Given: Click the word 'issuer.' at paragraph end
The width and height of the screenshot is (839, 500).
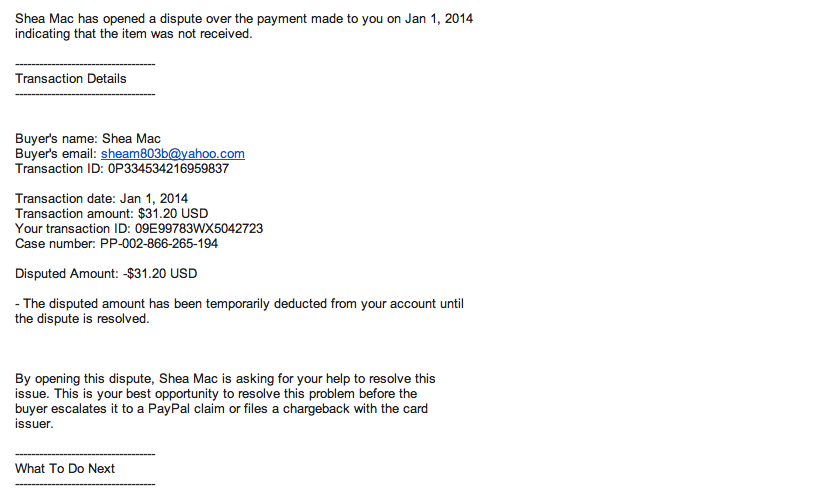Looking at the screenshot, I should (34, 423).
